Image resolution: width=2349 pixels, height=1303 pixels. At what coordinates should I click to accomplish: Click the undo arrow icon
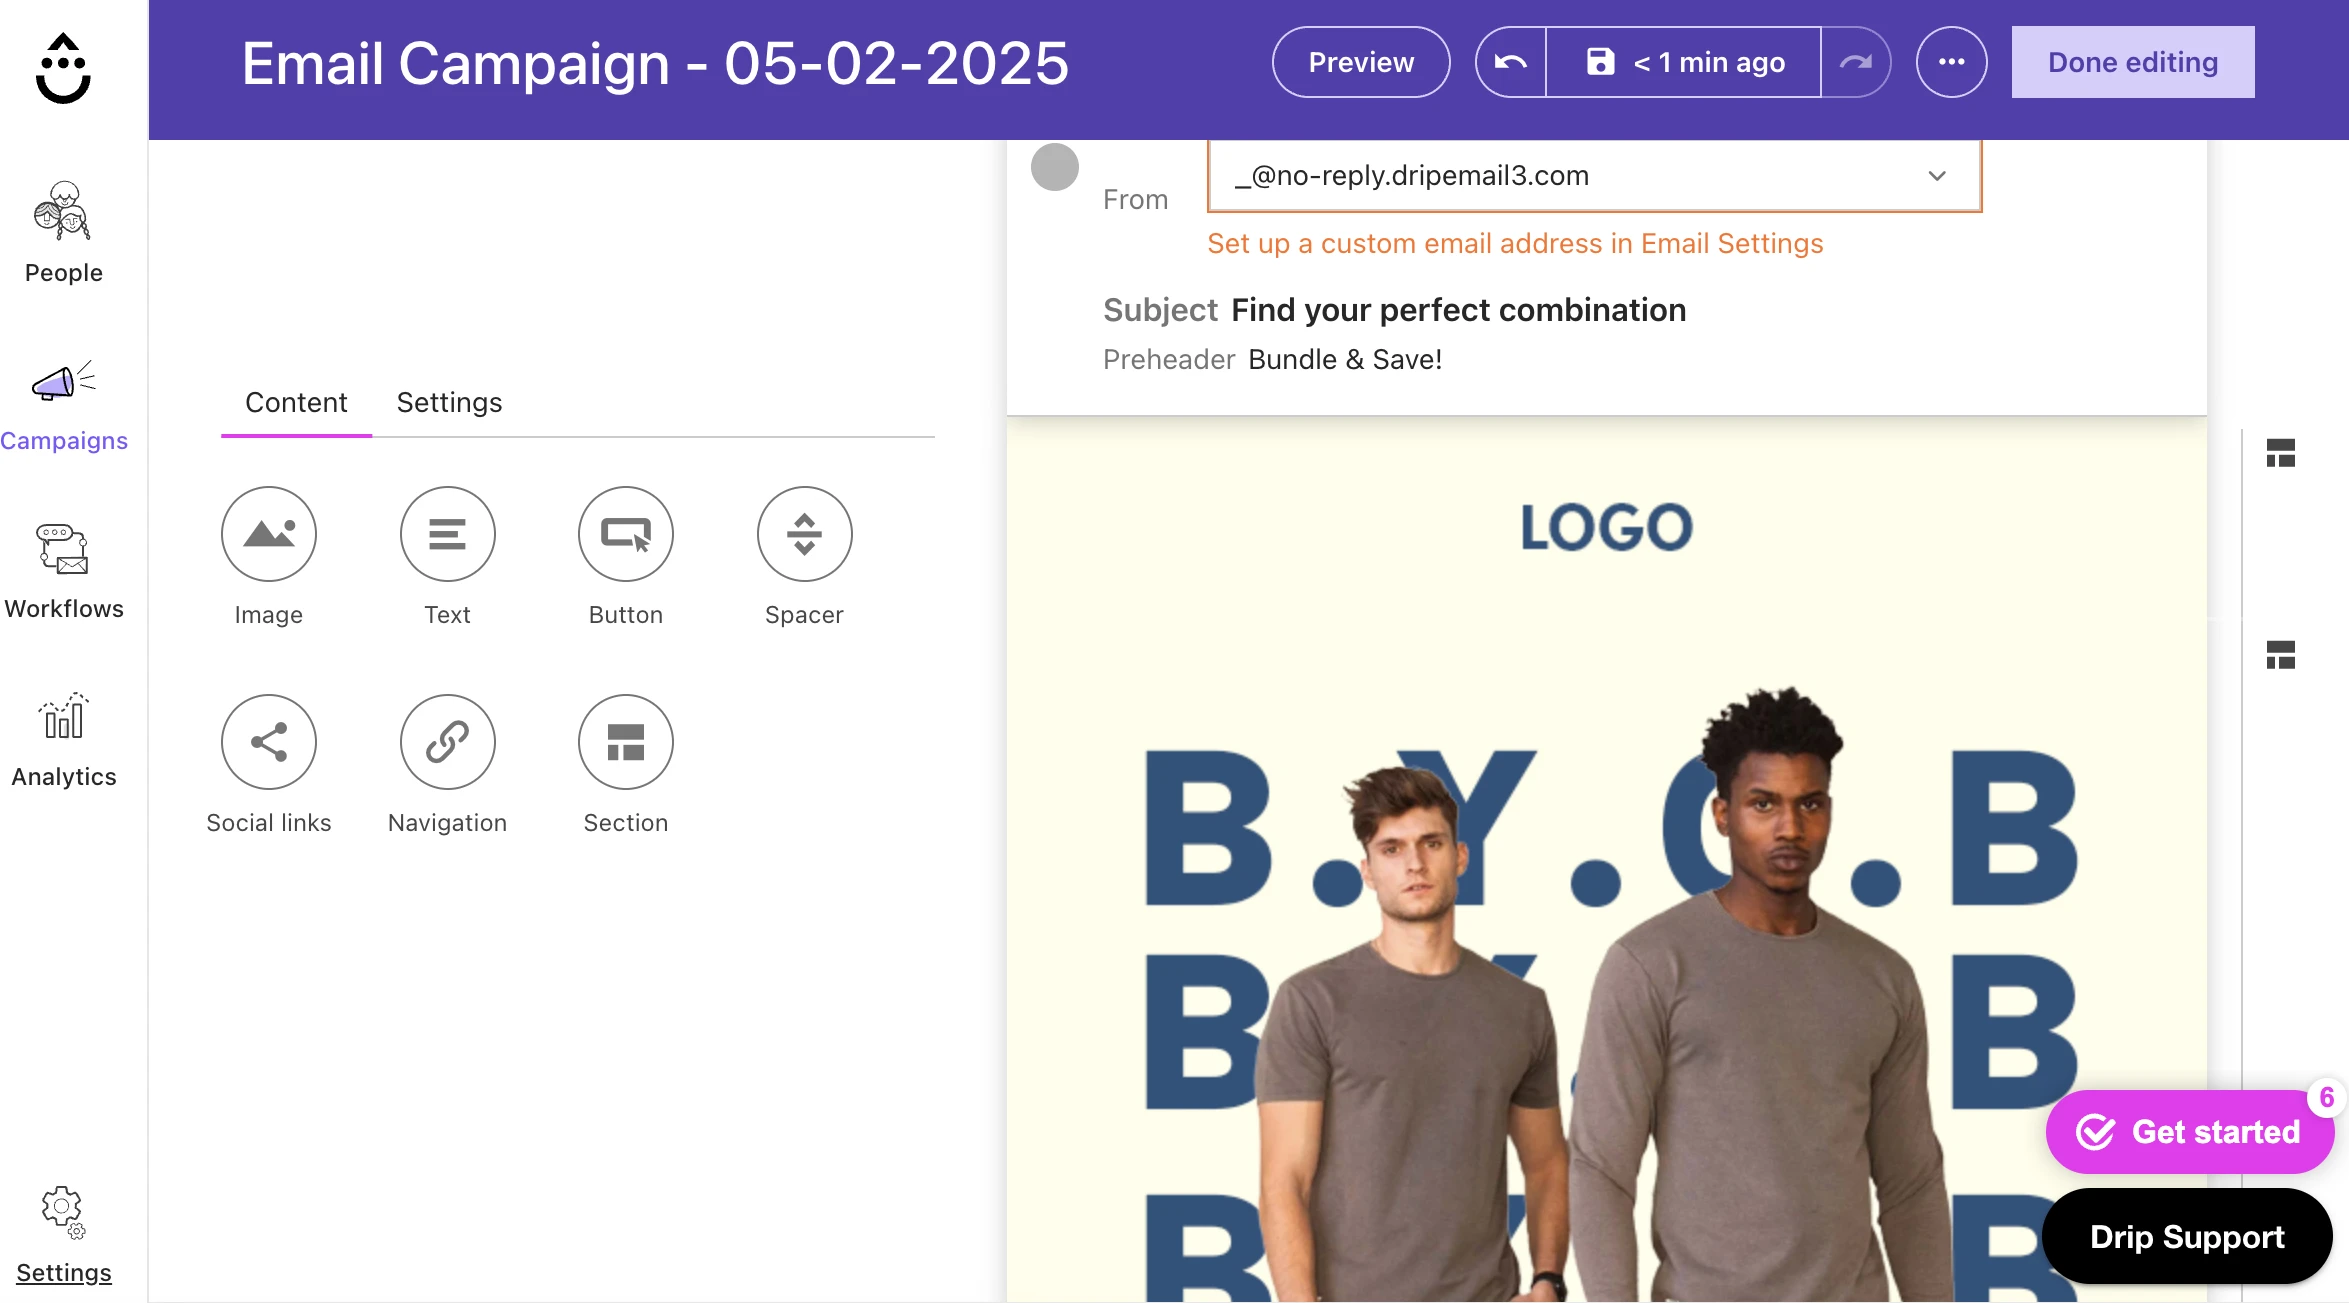(1510, 62)
